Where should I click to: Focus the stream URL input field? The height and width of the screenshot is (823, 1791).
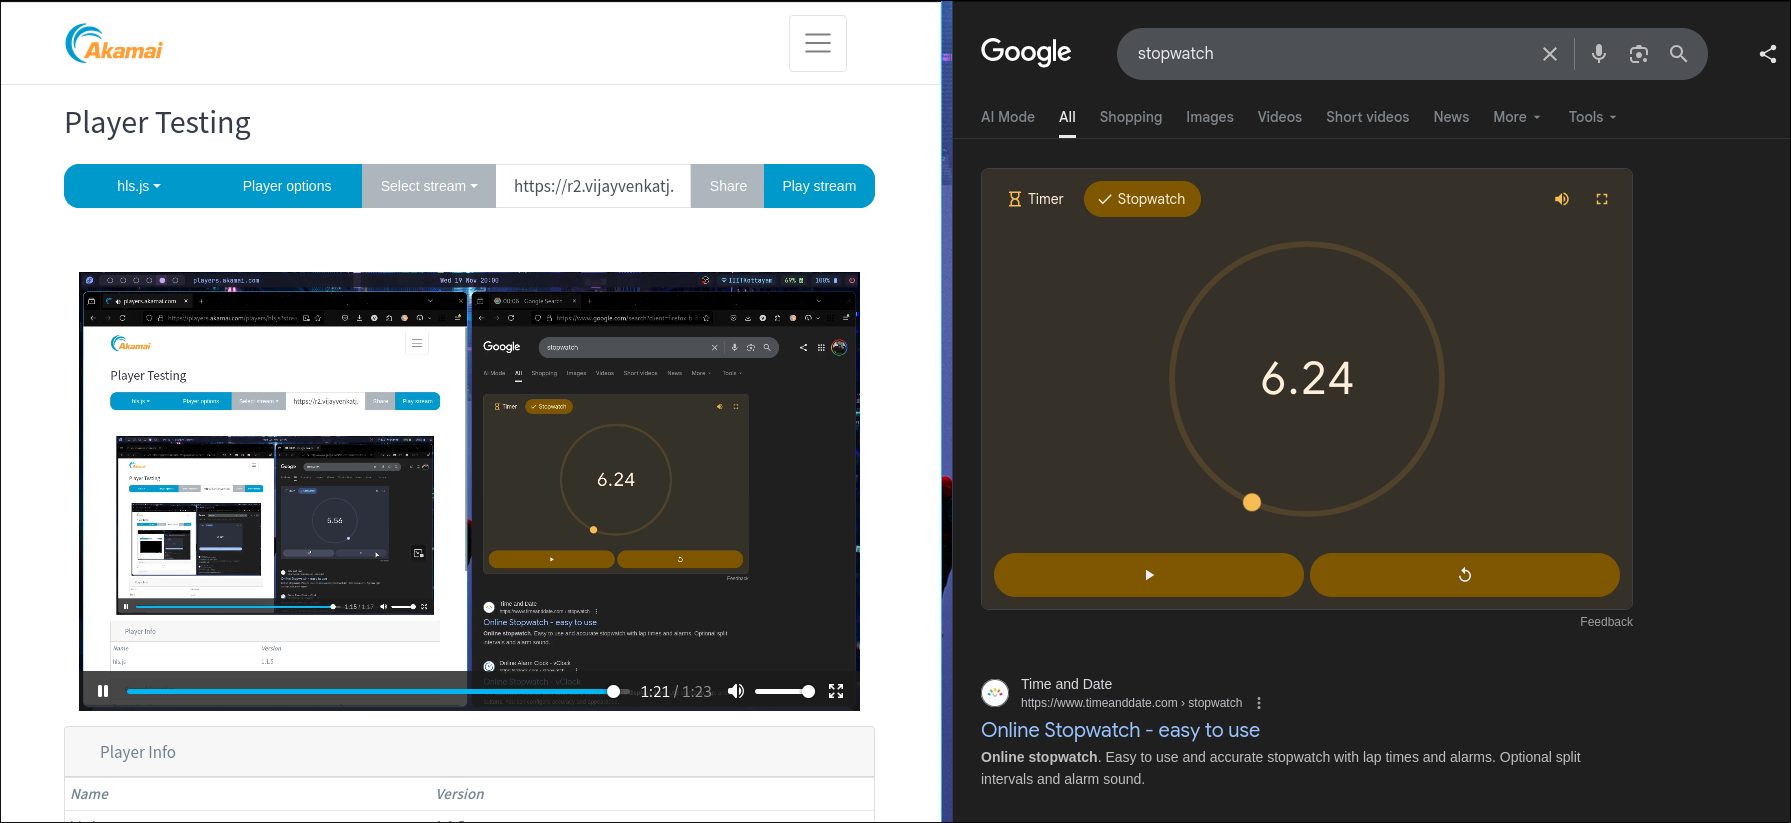pyautogui.click(x=593, y=186)
